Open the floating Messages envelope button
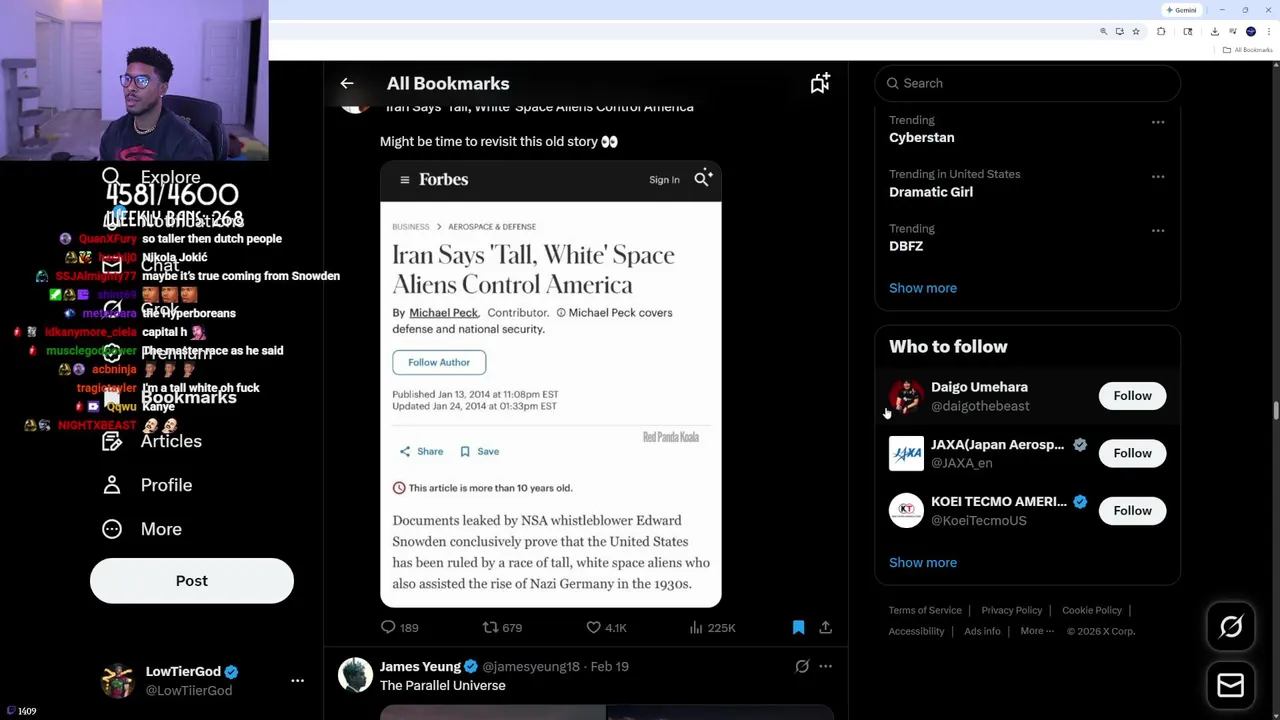 coord(1231,685)
